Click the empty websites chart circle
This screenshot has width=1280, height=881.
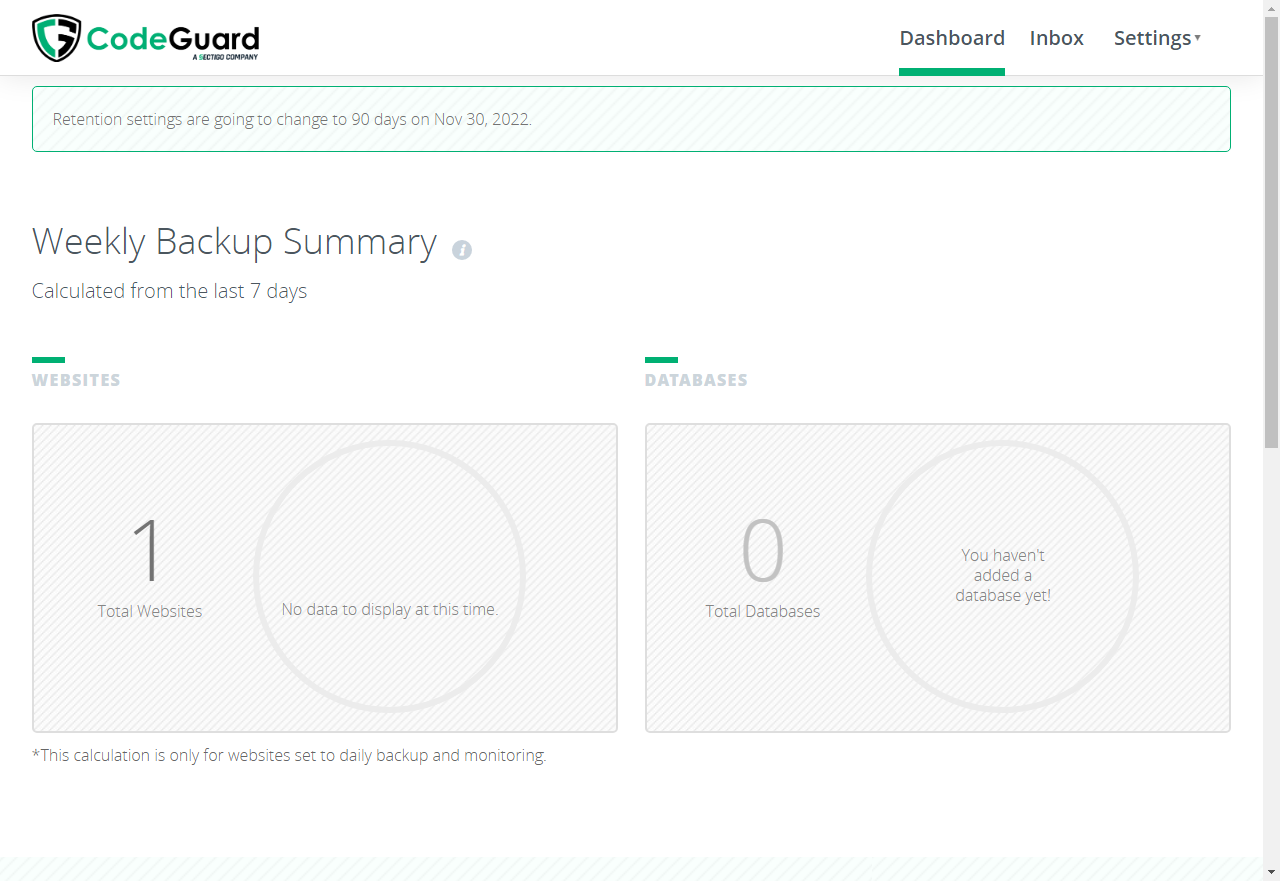pos(391,576)
